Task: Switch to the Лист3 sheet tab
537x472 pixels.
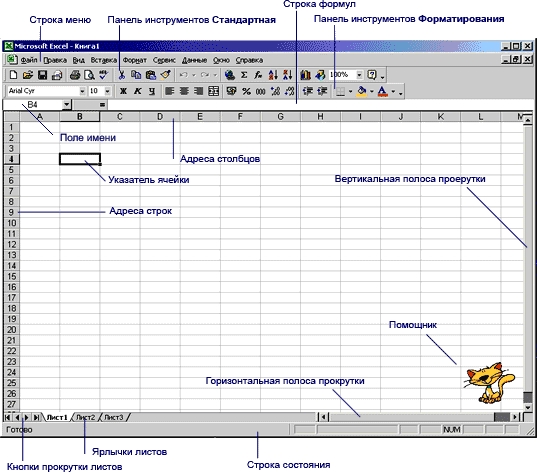Action: (113, 417)
